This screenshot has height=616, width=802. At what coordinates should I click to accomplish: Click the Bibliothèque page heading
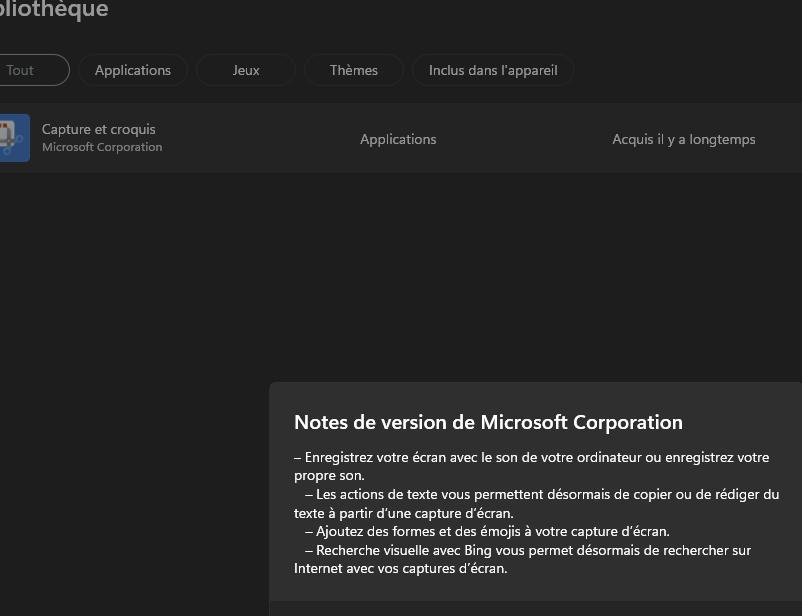pos(54,9)
